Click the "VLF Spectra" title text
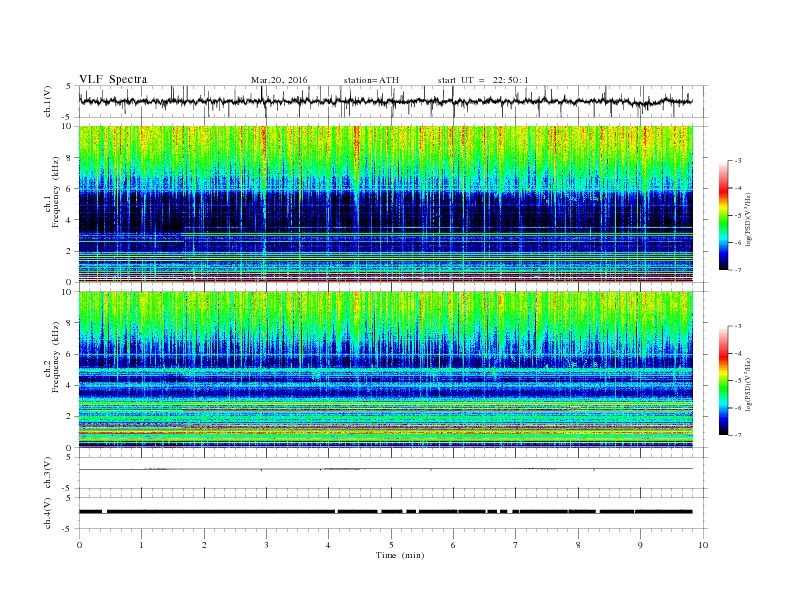 point(113,79)
